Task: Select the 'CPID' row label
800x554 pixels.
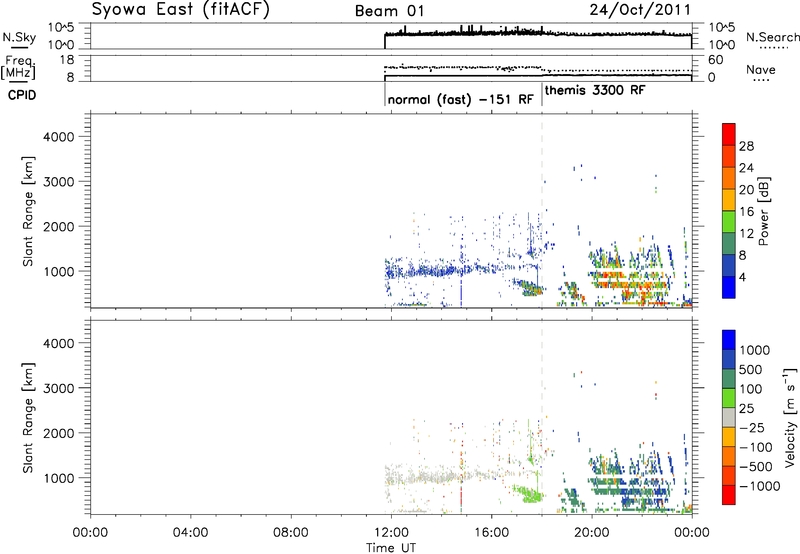Action: click(x=22, y=95)
